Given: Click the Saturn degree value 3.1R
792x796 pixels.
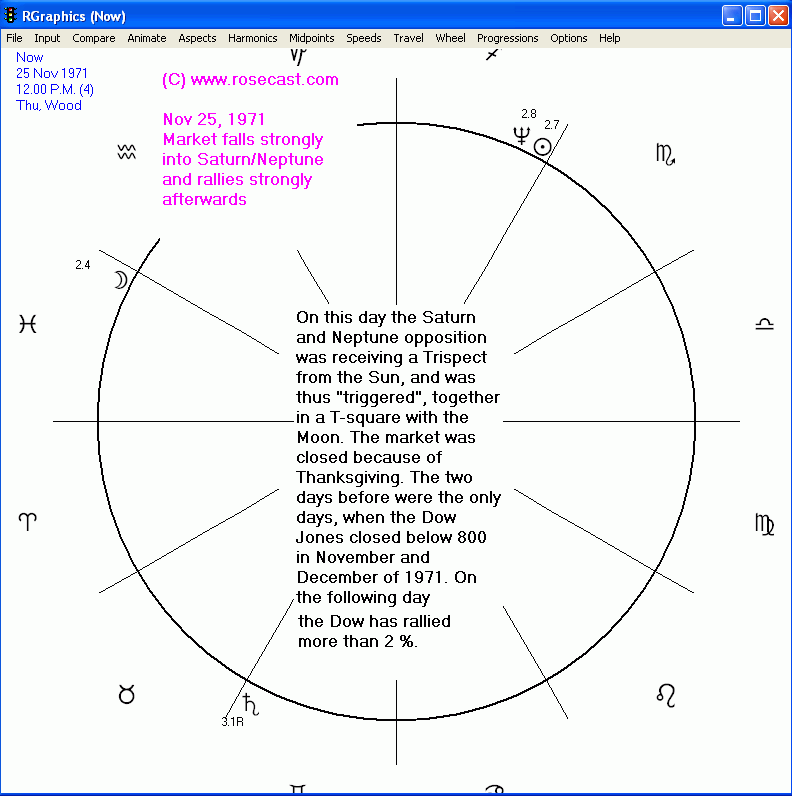Looking at the screenshot, I should [x=233, y=722].
